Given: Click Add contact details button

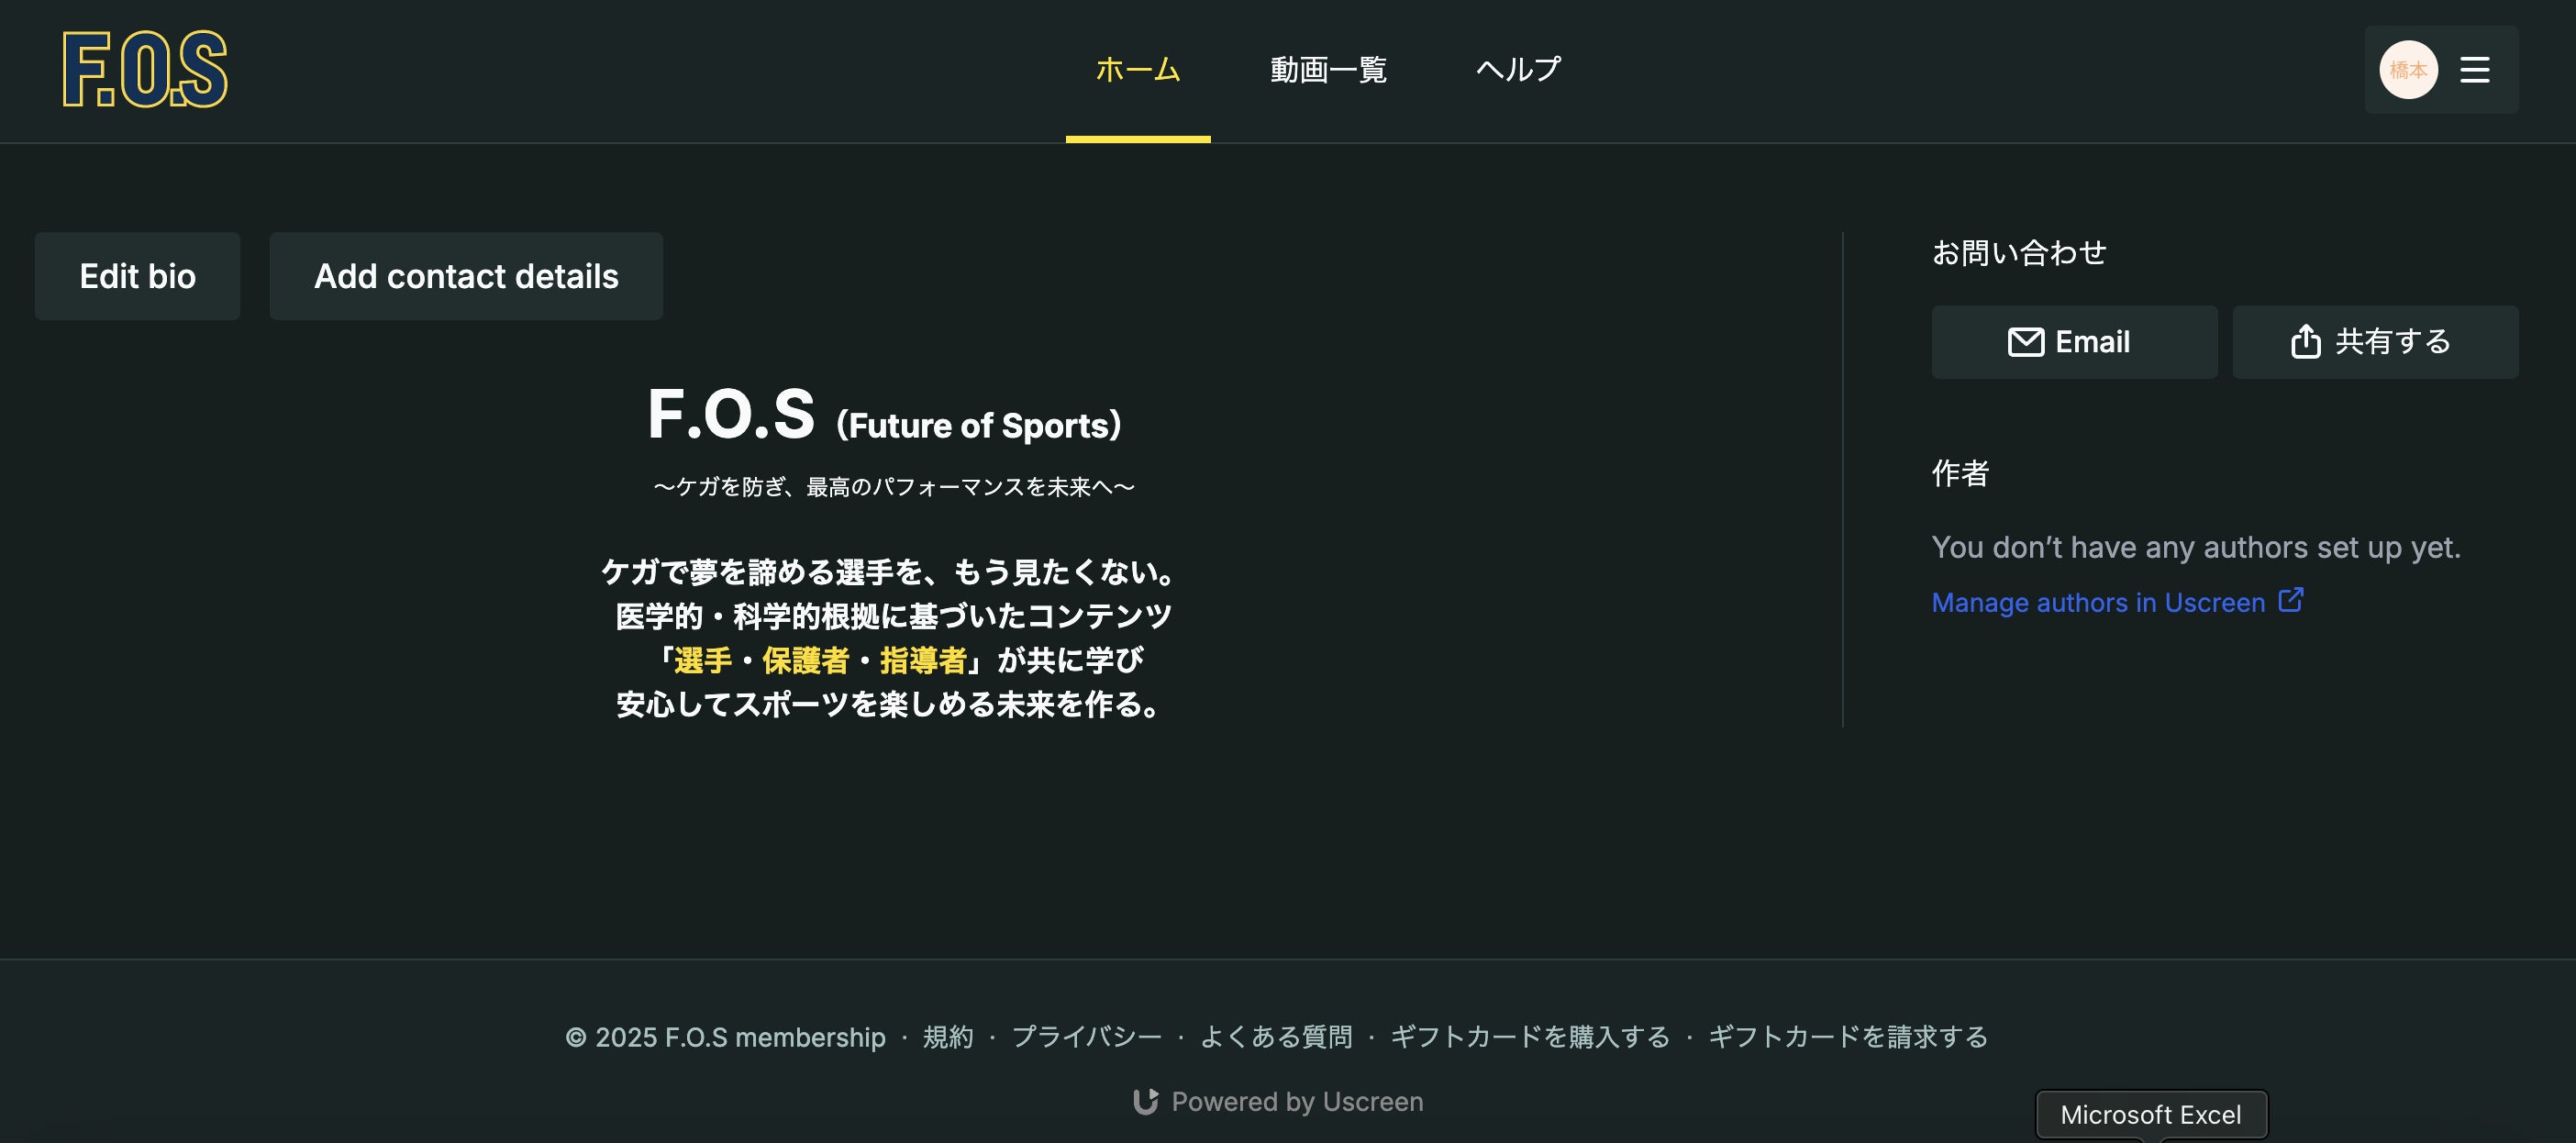Looking at the screenshot, I should [x=465, y=276].
